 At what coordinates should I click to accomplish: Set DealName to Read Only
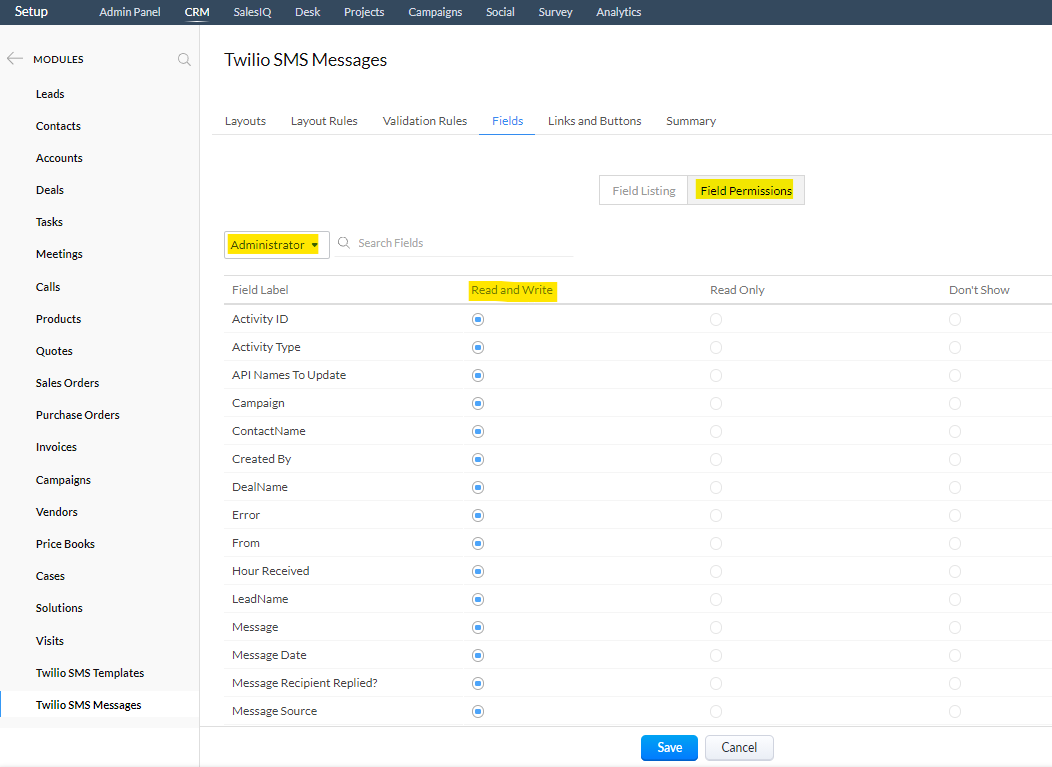[716, 487]
